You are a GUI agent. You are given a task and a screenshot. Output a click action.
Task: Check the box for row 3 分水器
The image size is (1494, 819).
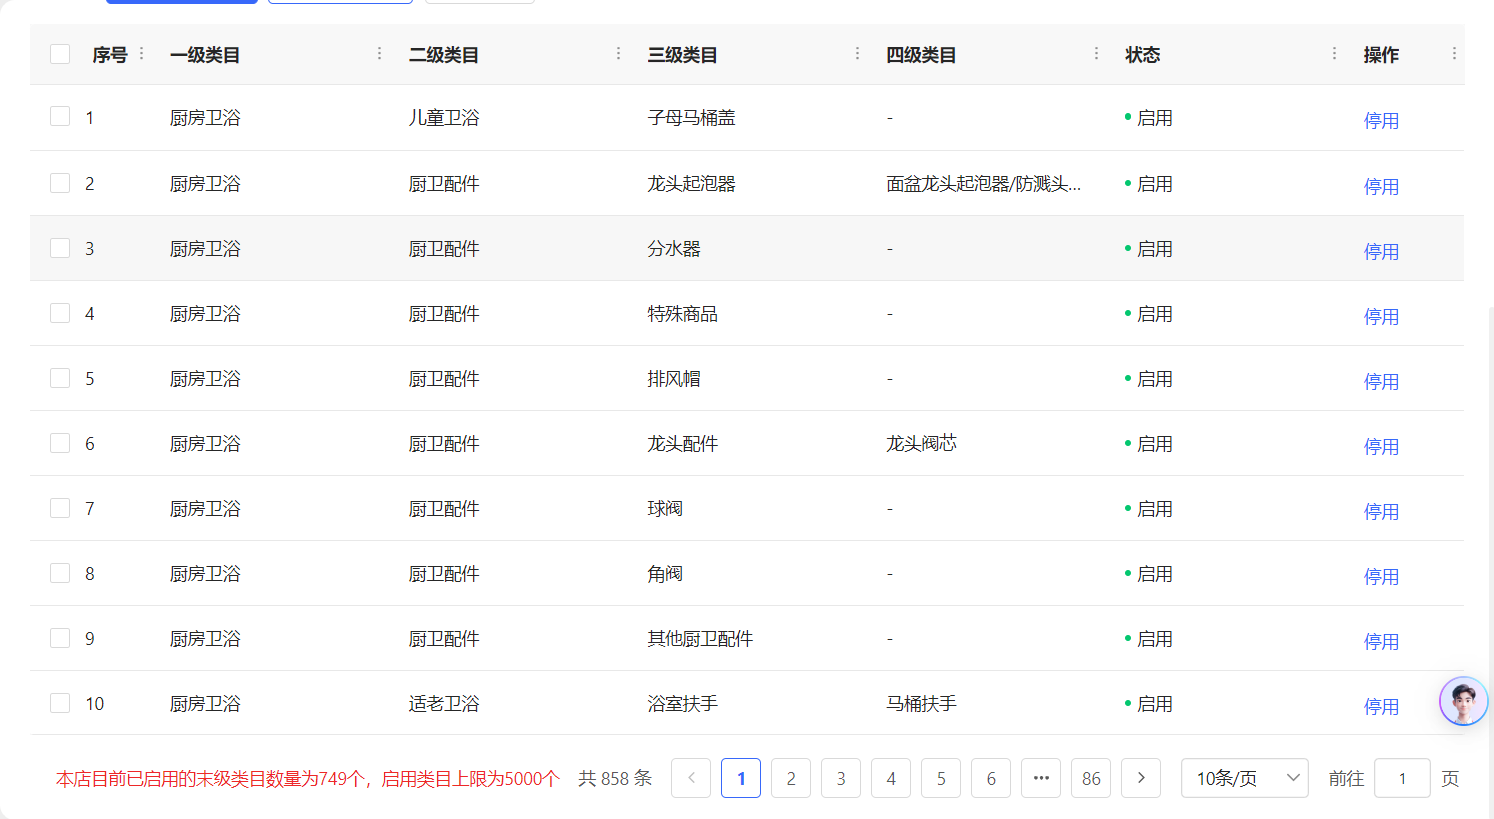(x=60, y=248)
